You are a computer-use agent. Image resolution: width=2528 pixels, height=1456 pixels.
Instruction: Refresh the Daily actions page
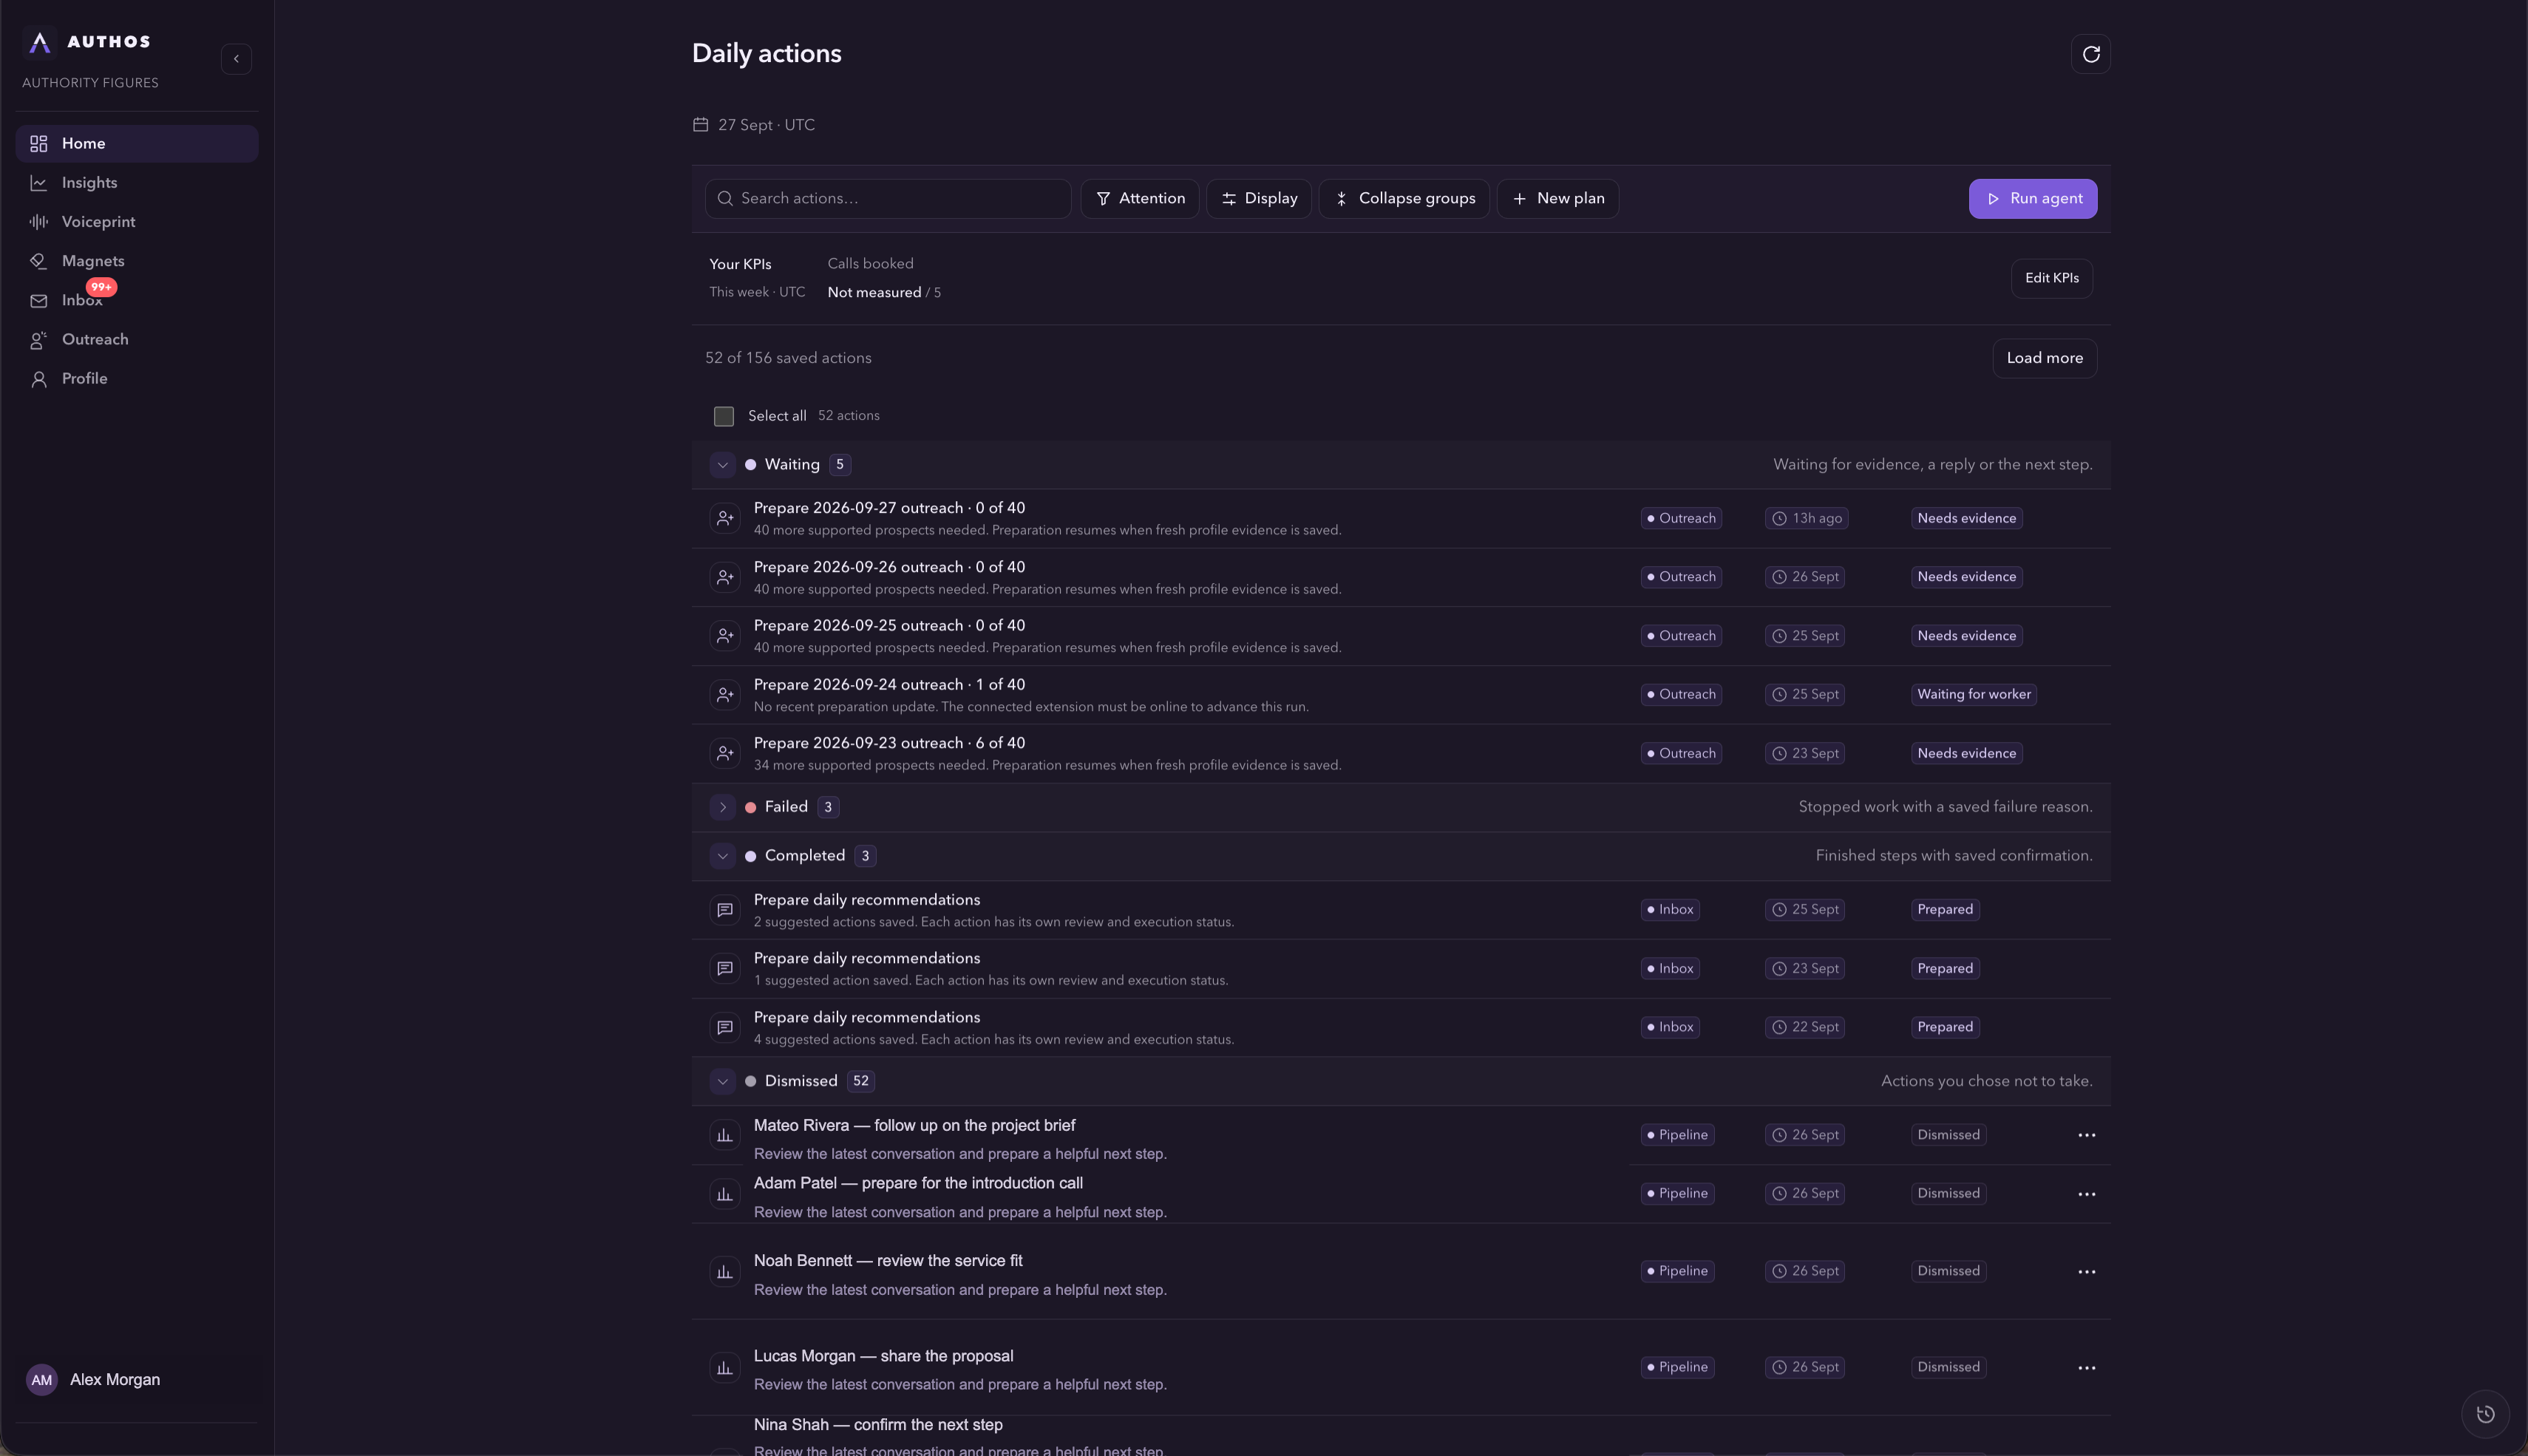click(x=2091, y=54)
